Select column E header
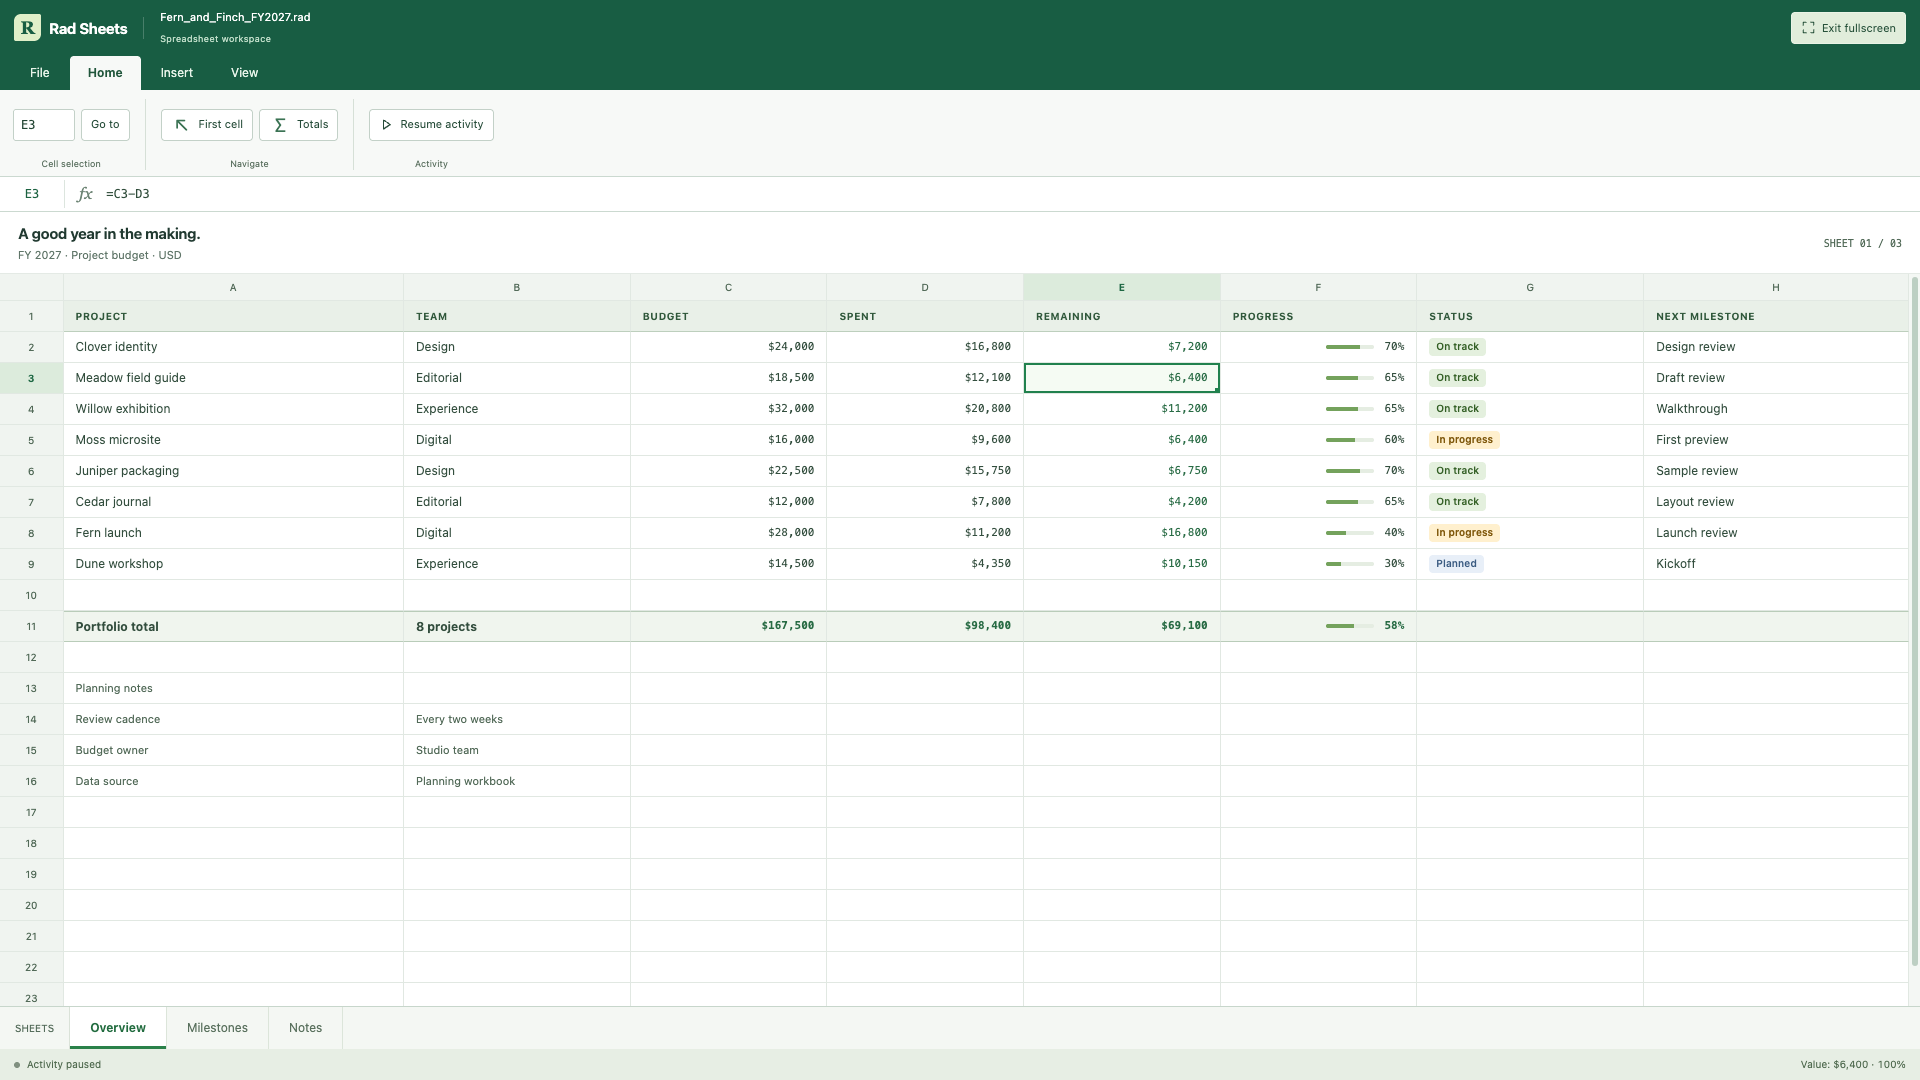The height and width of the screenshot is (1080, 1920). coord(1121,288)
